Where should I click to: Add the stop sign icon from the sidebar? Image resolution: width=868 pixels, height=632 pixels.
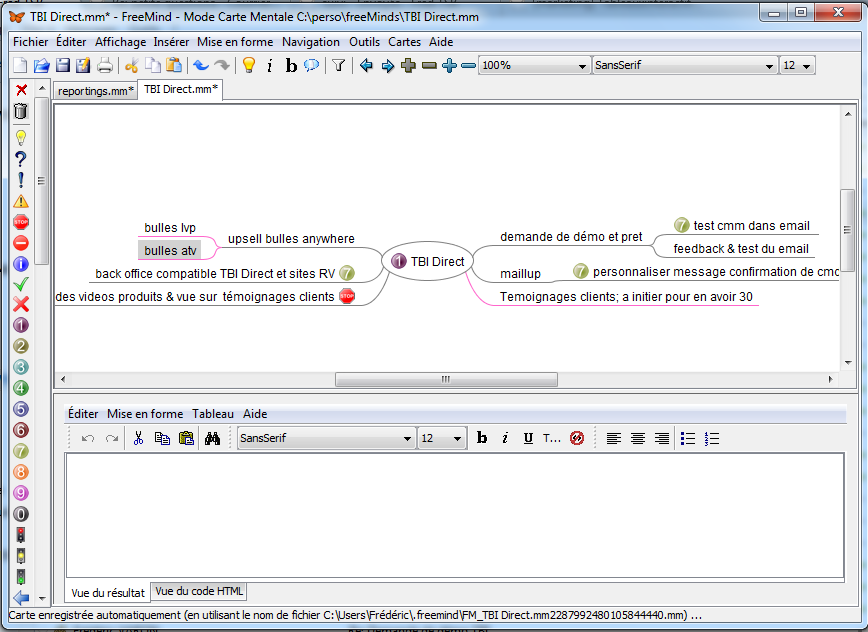click(20, 222)
